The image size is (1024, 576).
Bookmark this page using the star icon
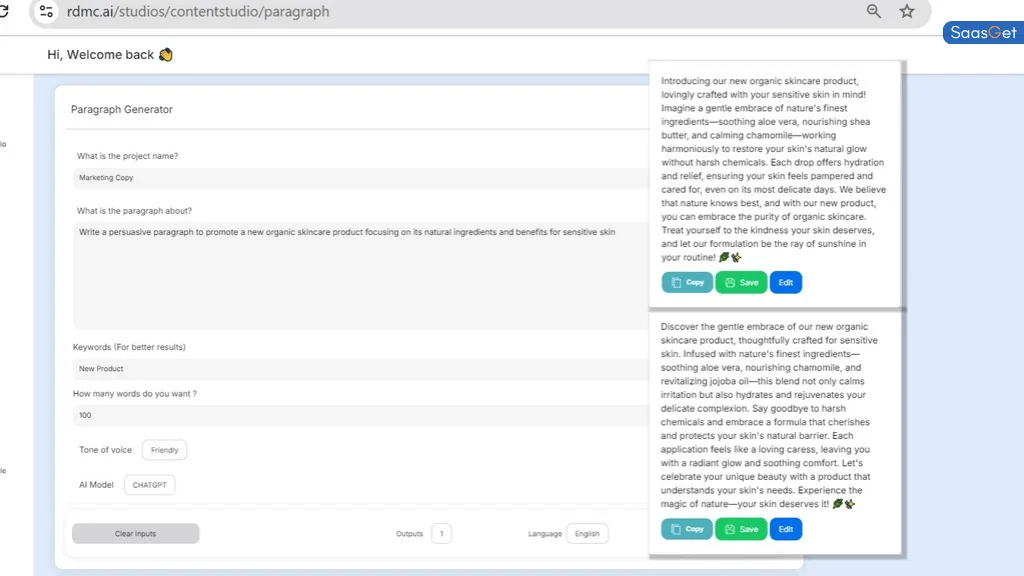(x=907, y=11)
